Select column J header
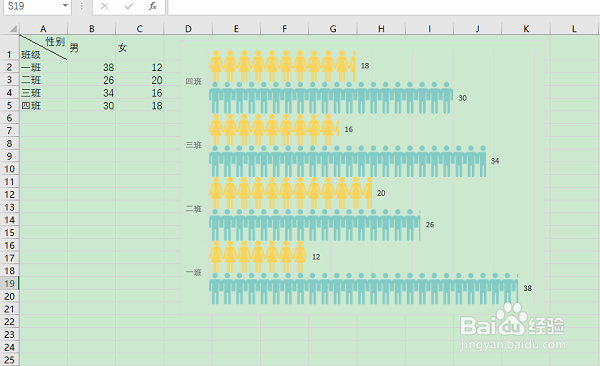The image size is (600, 366). point(478,29)
